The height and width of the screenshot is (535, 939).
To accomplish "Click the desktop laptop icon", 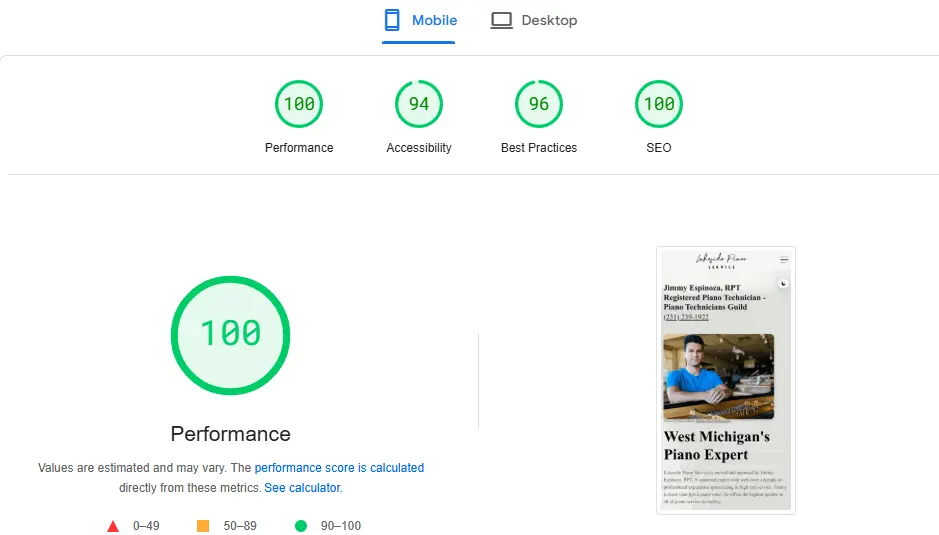I will point(501,20).
